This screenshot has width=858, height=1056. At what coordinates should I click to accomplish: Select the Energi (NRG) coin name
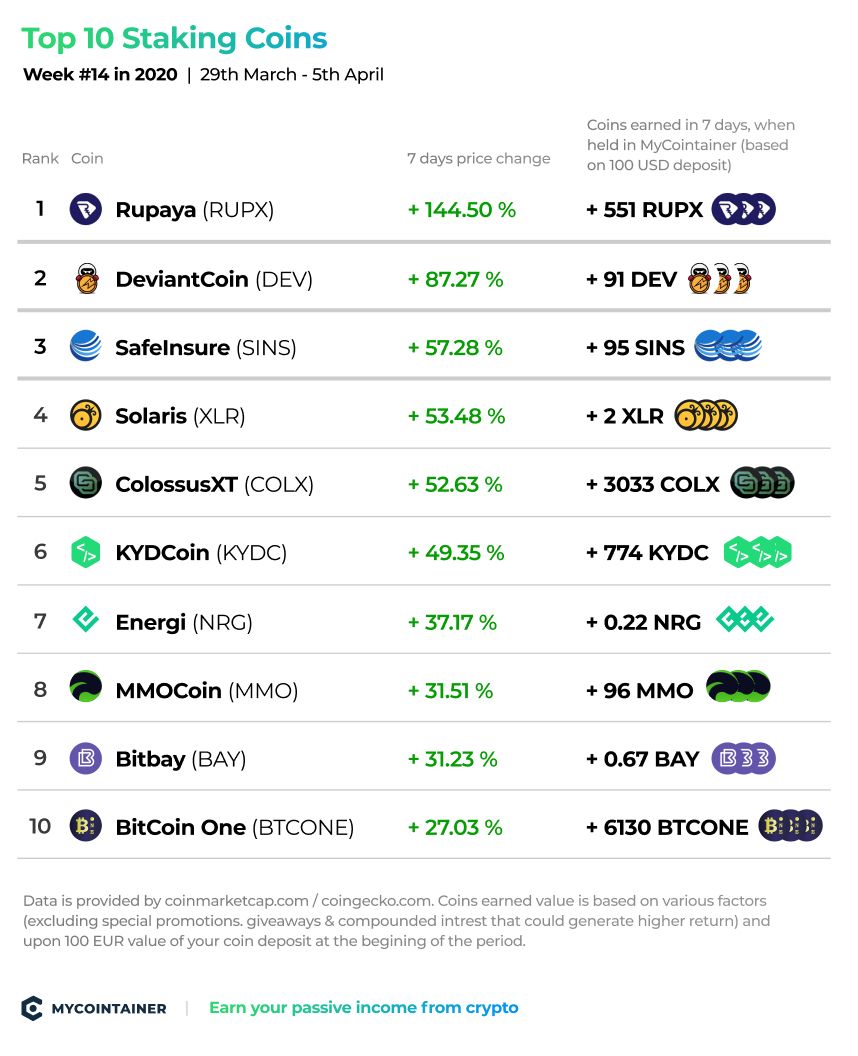[184, 622]
